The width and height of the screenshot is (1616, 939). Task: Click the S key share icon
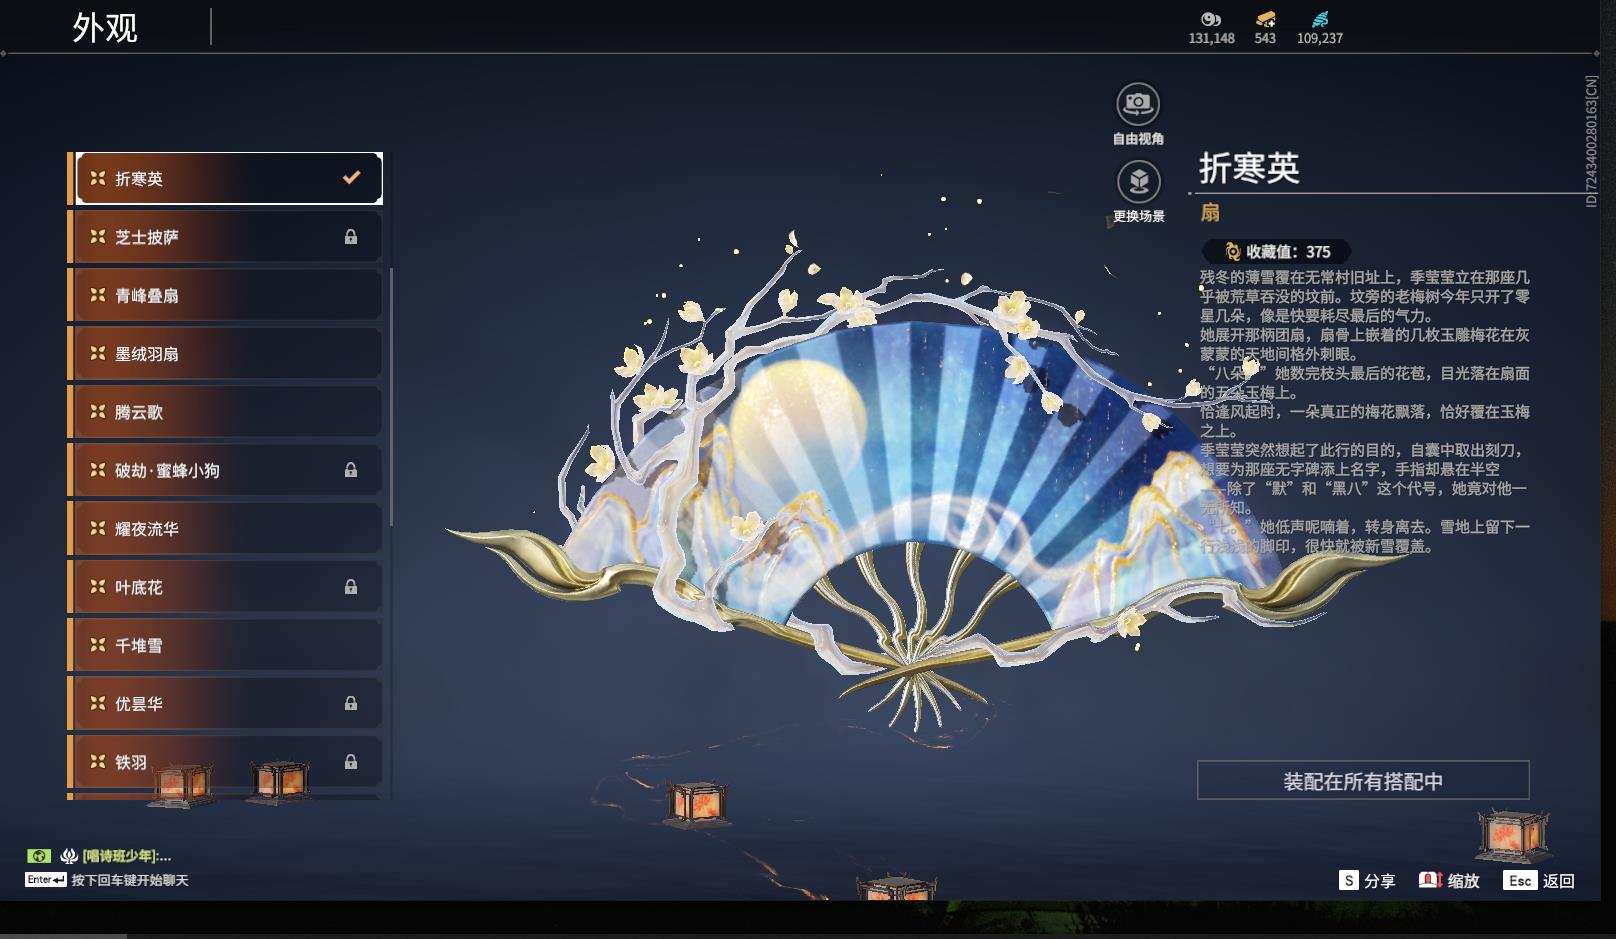pyautogui.click(x=1349, y=880)
